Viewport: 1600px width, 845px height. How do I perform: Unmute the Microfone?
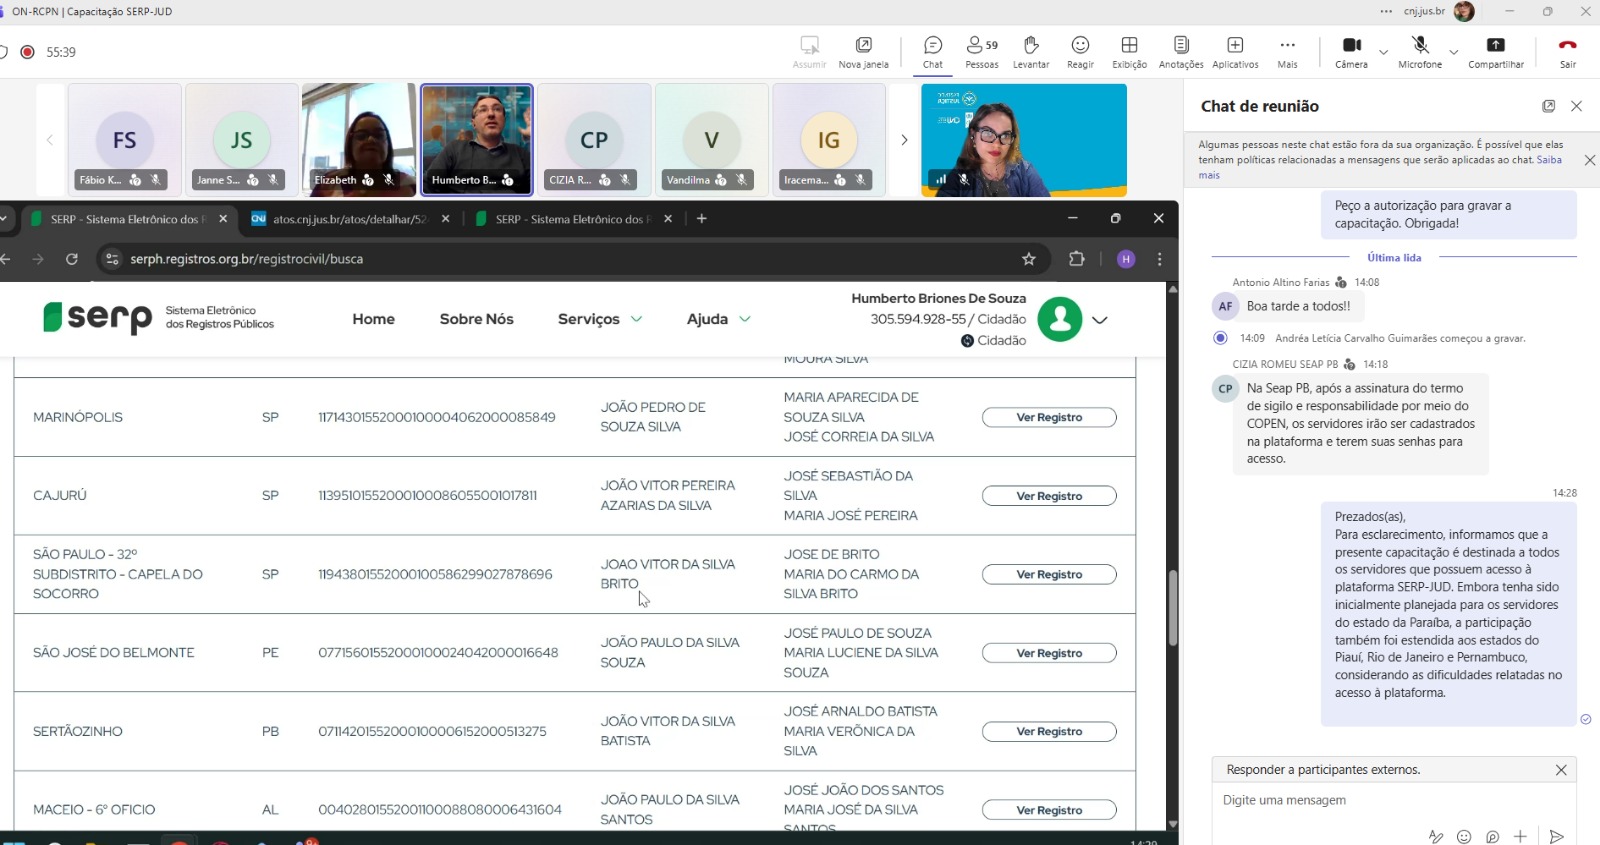[1420, 52]
